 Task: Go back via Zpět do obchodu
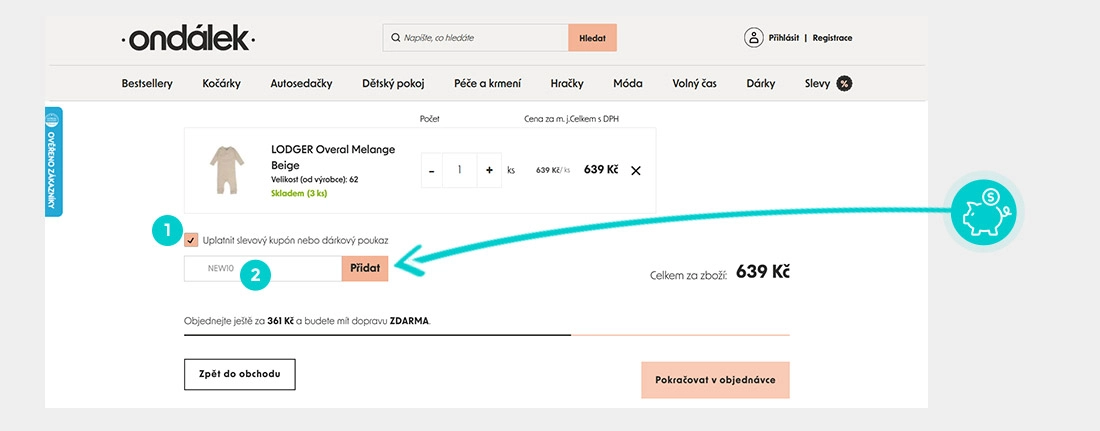pyautogui.click(x=239, y=374)
